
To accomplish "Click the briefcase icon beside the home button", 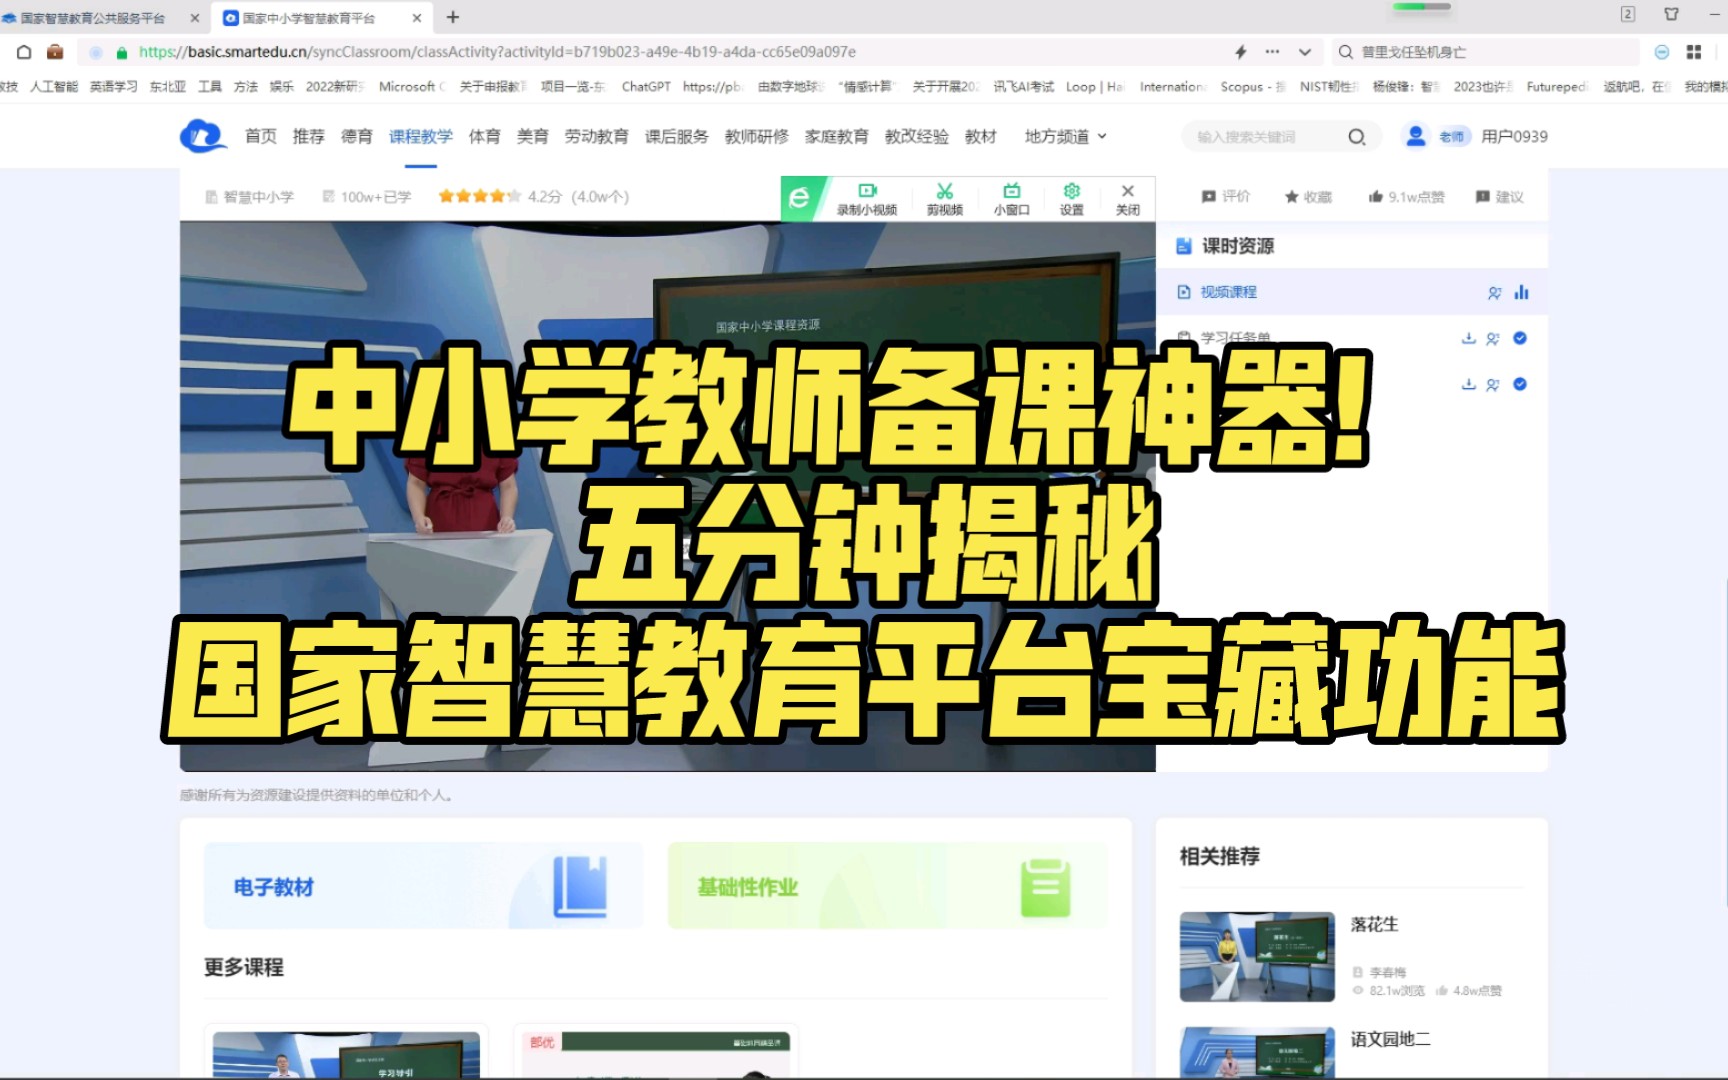I will (x=55, y=52).
